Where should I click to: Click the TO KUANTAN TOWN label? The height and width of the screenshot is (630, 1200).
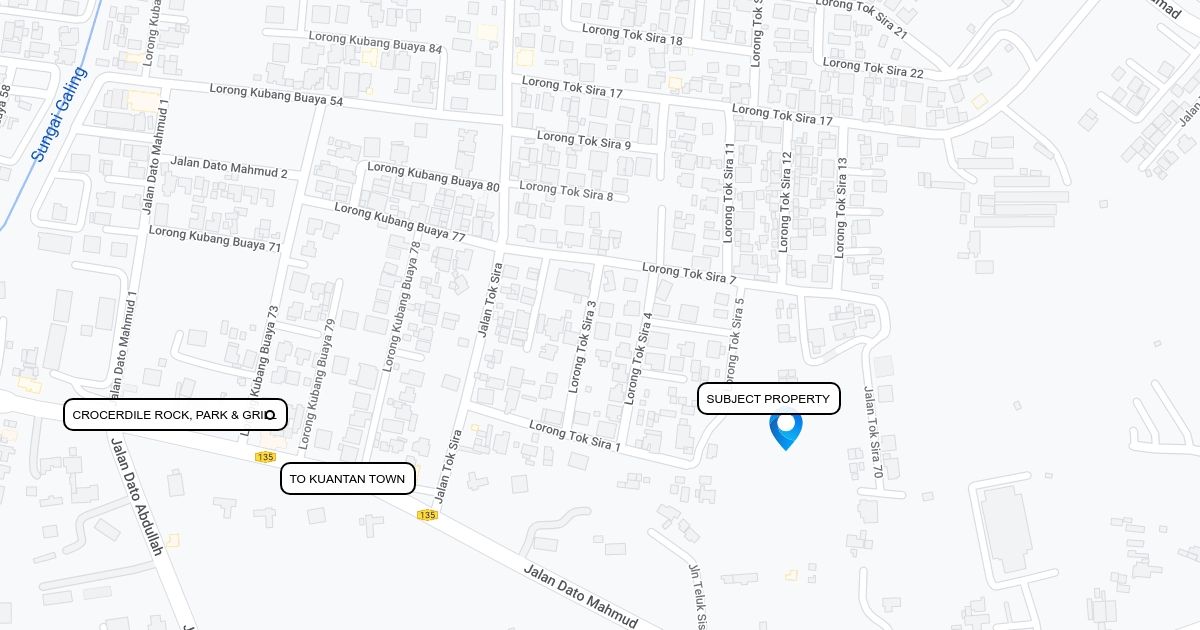[x=348, y=479]
